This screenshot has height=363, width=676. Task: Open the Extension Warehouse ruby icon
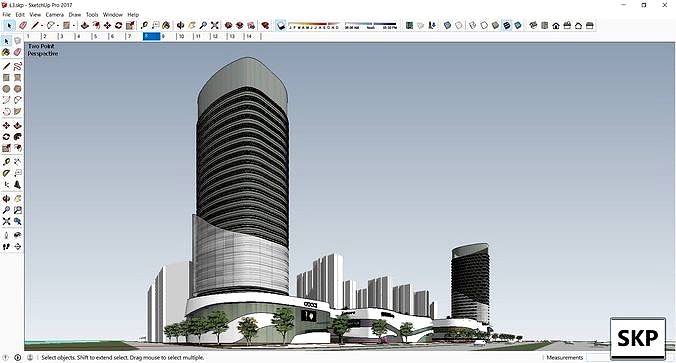265,26
